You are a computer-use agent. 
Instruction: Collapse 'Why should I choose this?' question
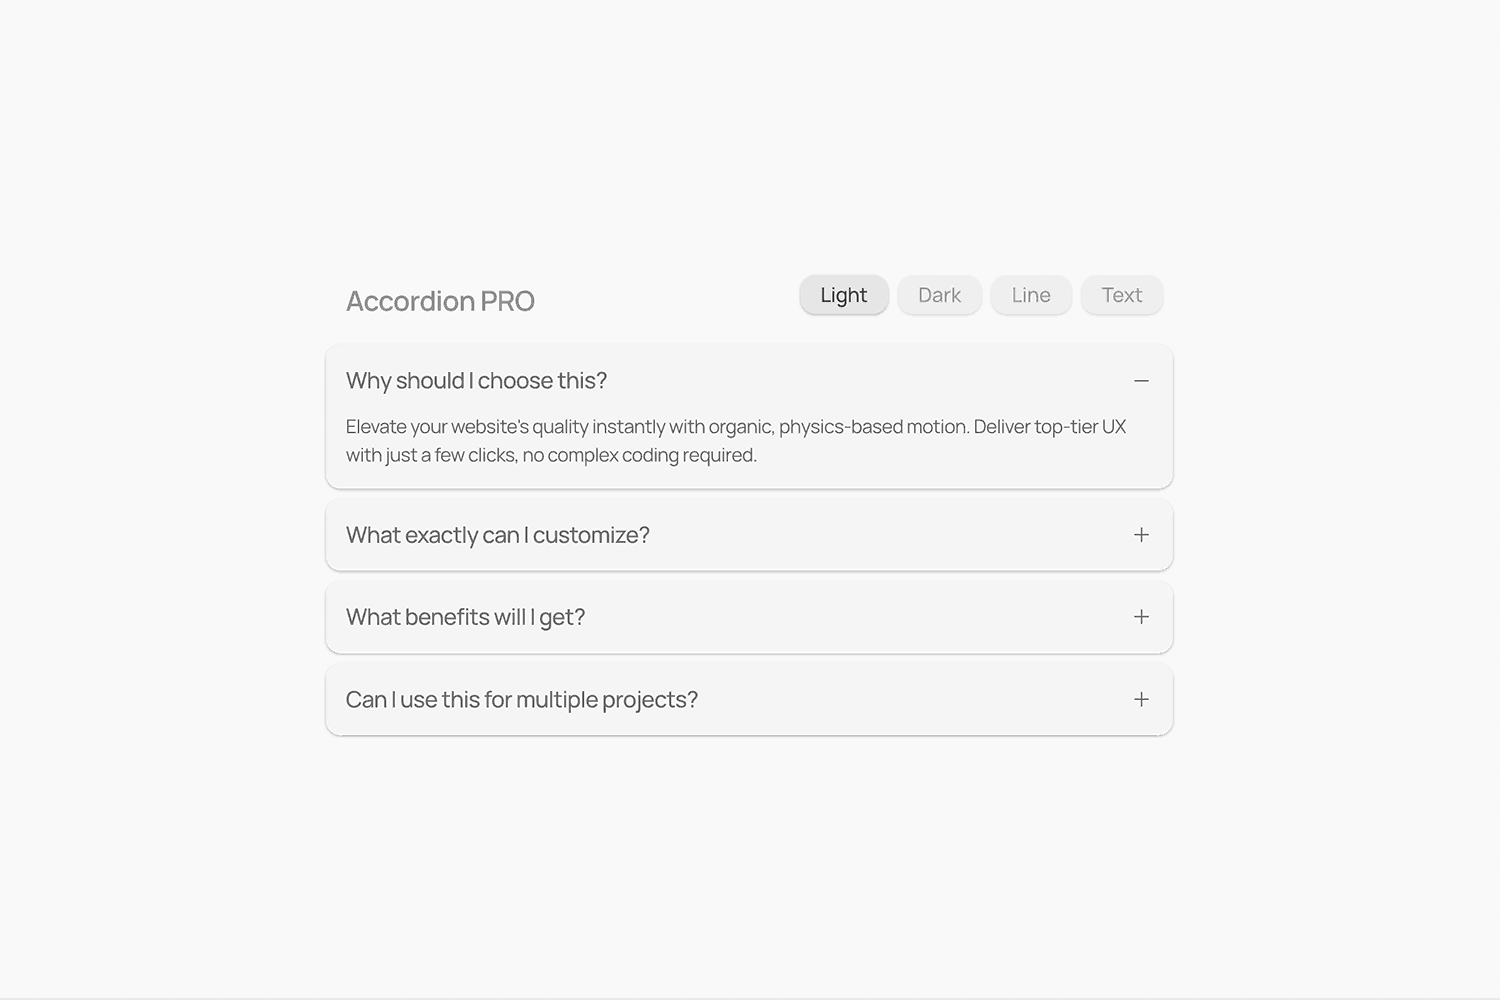[476, 381]
